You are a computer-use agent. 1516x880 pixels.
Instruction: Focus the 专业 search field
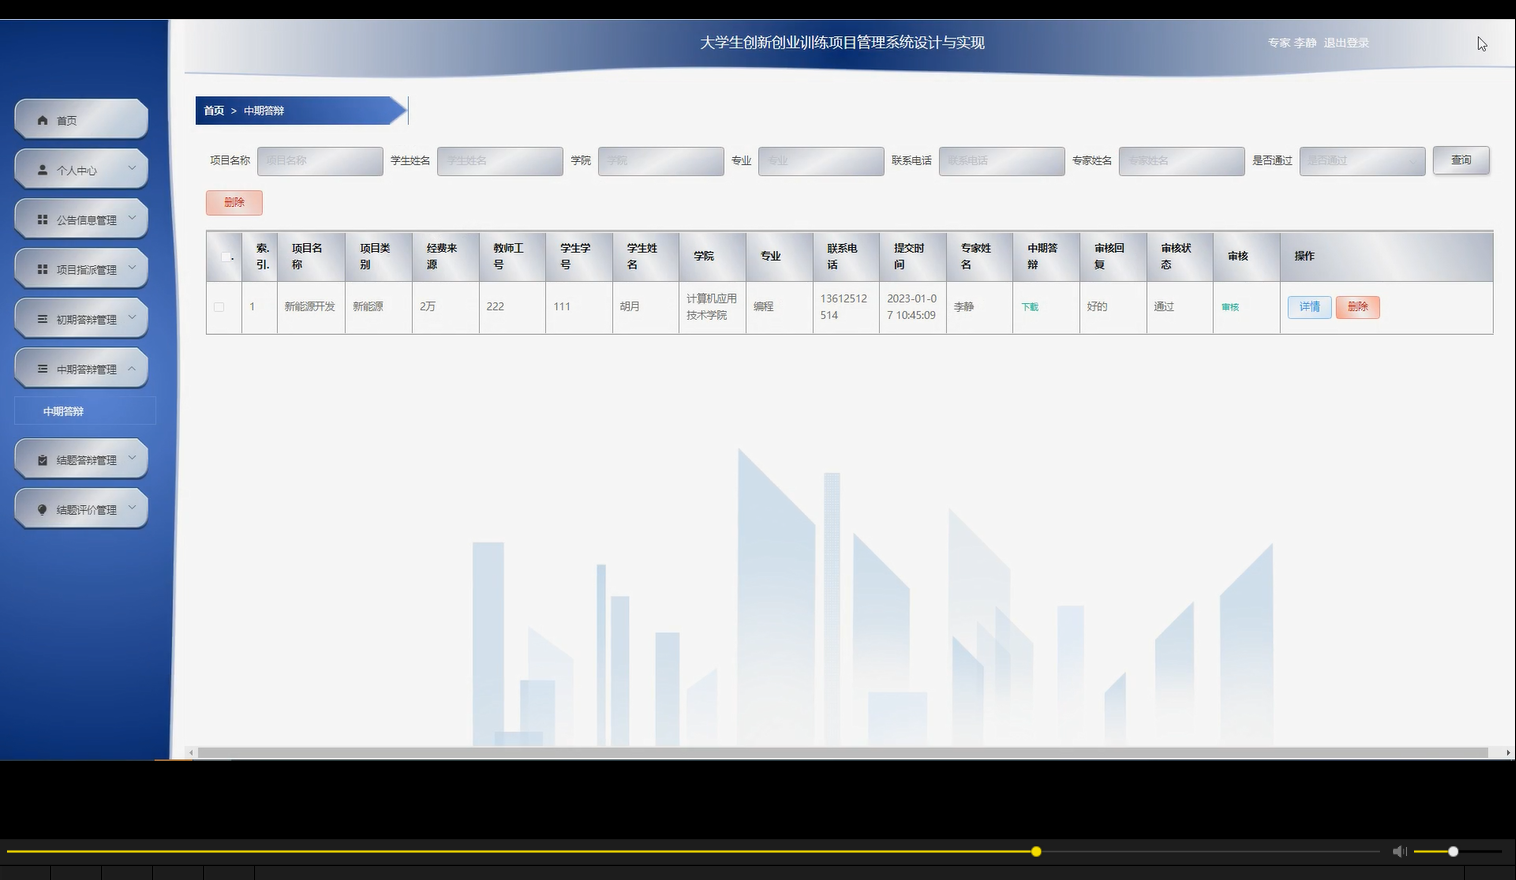tap(821, 161)
